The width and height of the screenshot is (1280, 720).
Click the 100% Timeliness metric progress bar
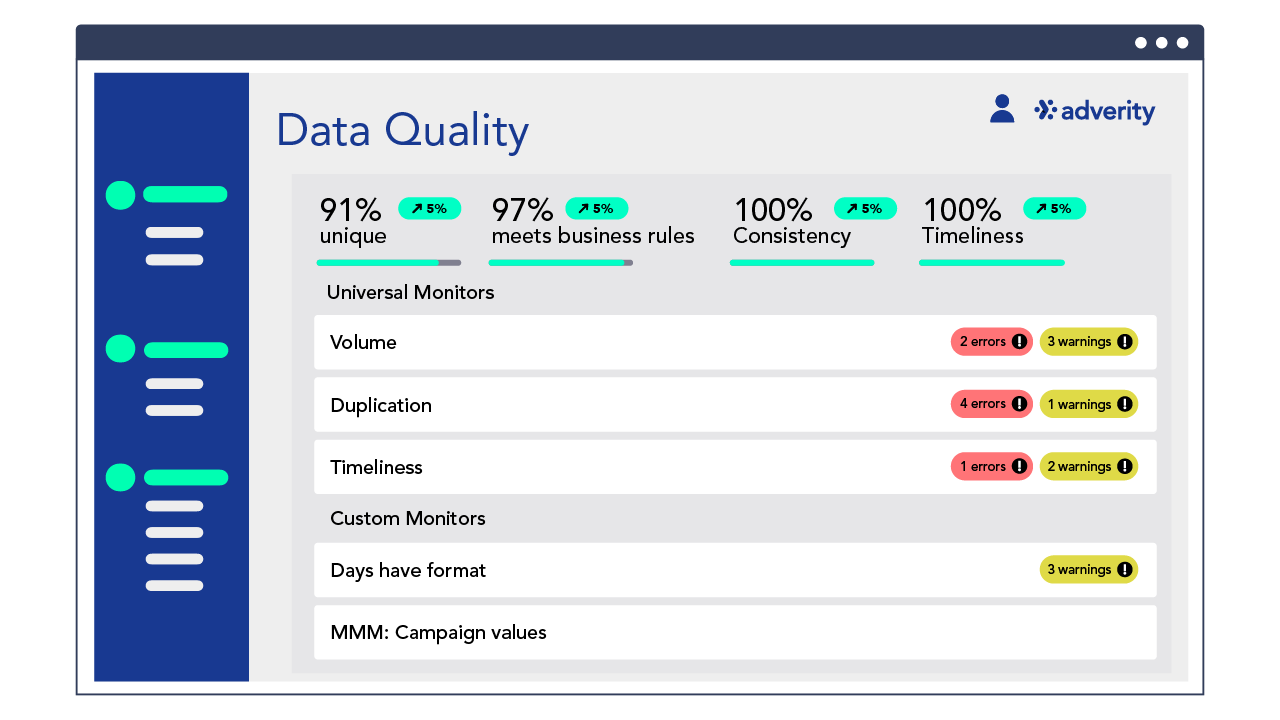pyautogui.click(x=991, y=263)
